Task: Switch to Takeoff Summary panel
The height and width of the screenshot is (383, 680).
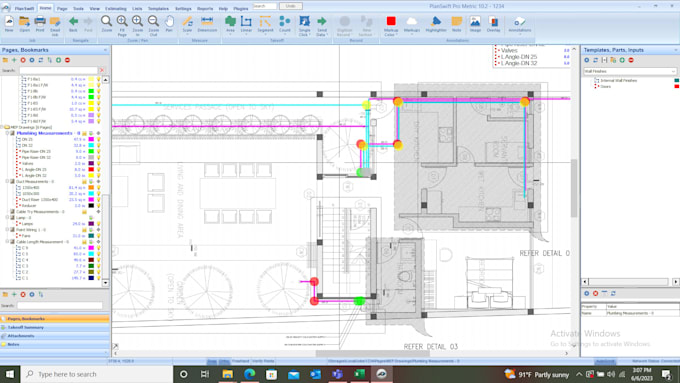Action: [x=55, y=327]
